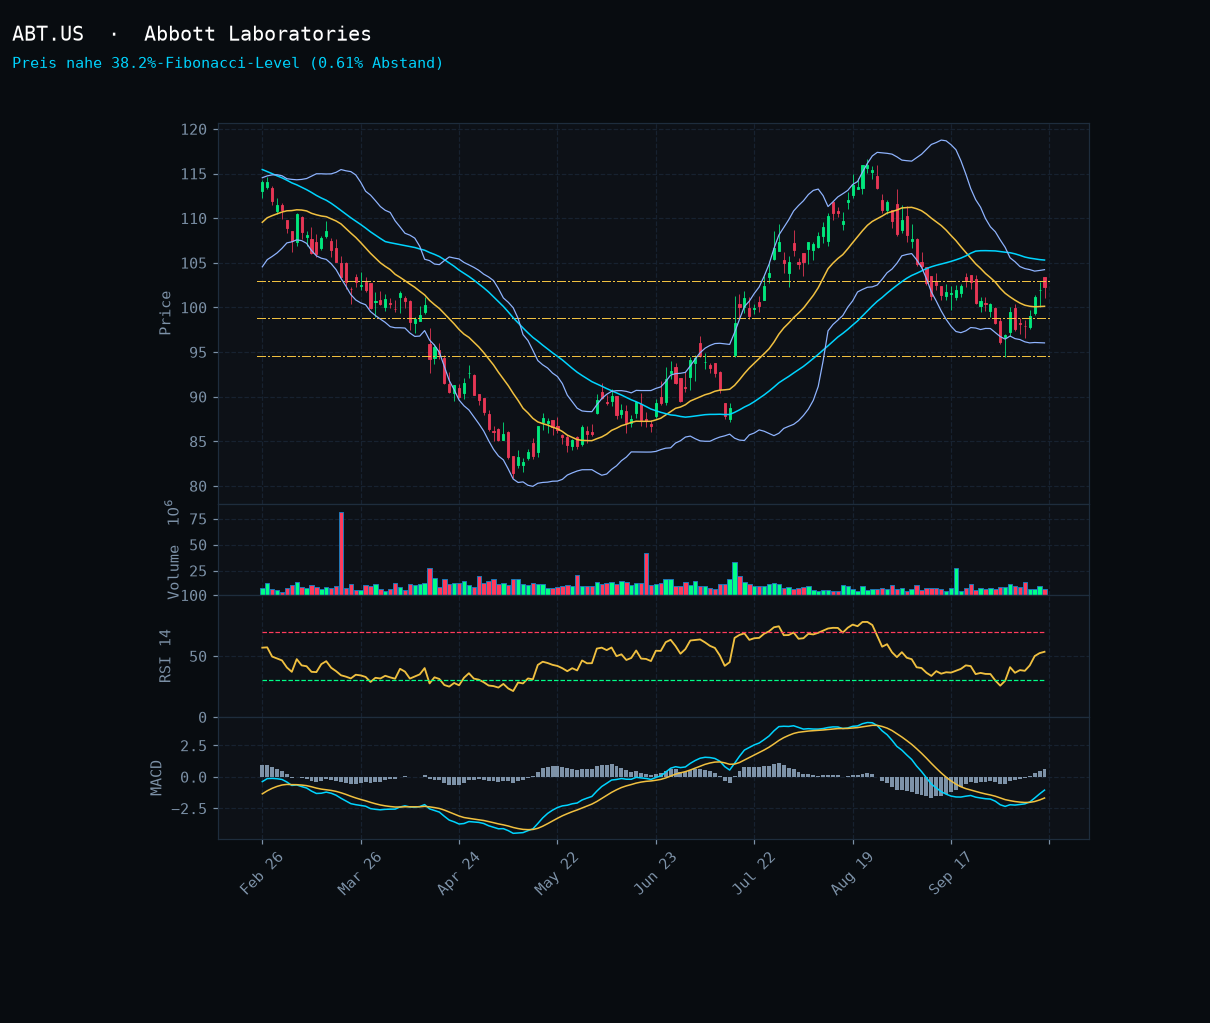Click the −2.5 tick on the MACD axis
Screen dimensions: 1210x1023
(190, 809)
